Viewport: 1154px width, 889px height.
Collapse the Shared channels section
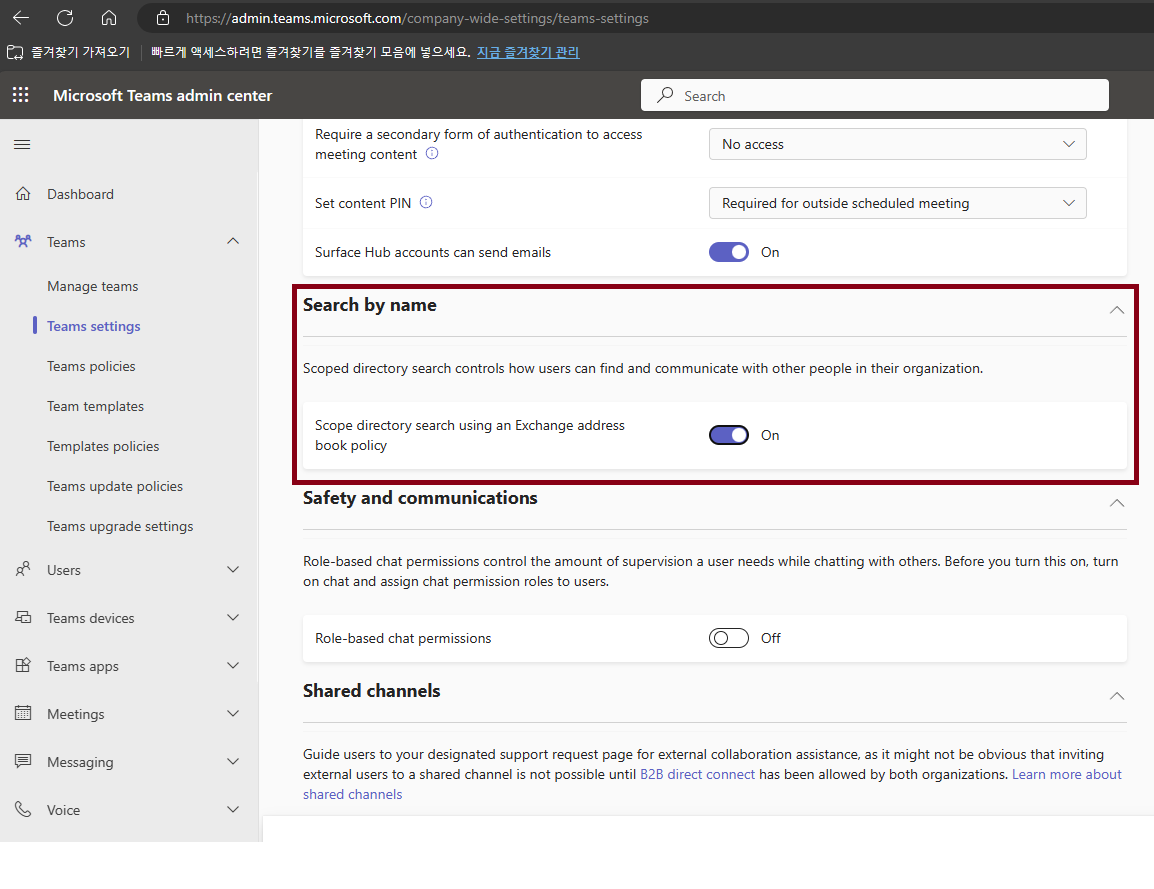1116,695
